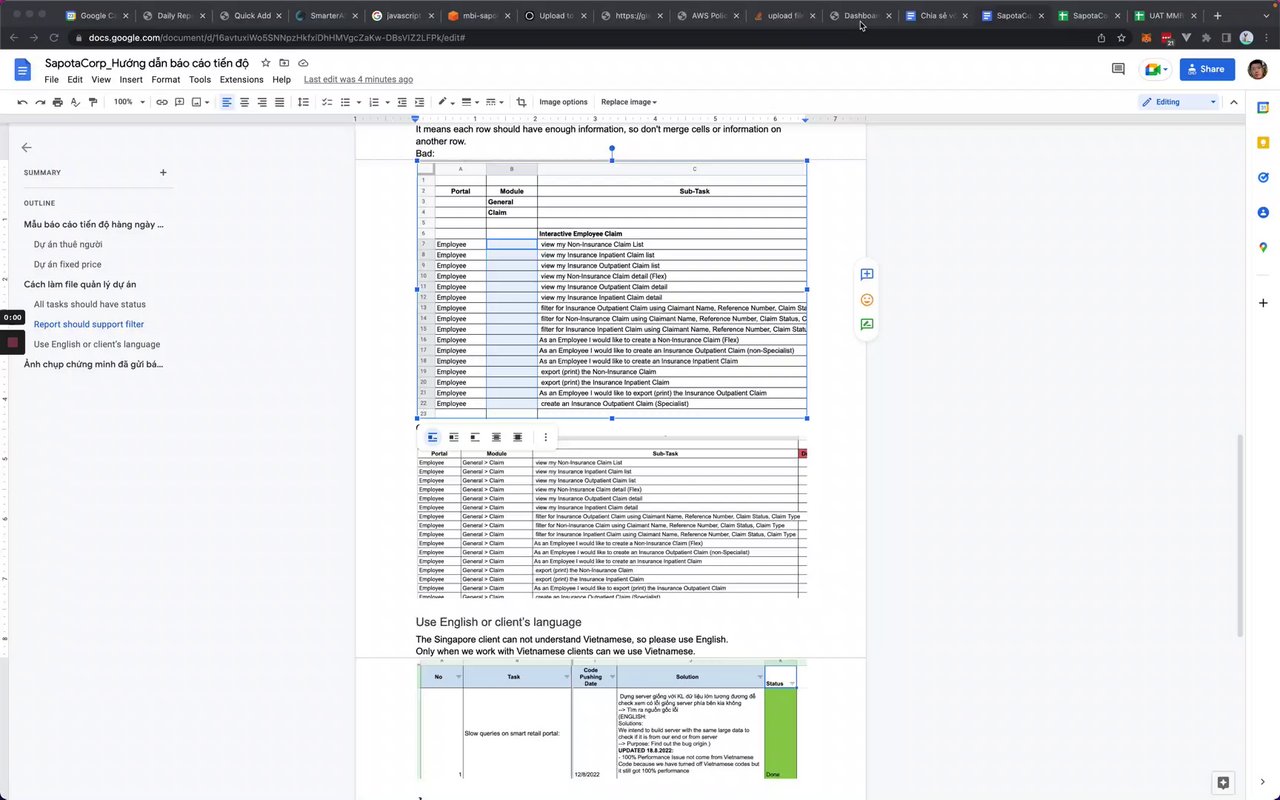Open line and paragraph spacing options
This screenshot has width=1280, height=800.
pos(304,102)
